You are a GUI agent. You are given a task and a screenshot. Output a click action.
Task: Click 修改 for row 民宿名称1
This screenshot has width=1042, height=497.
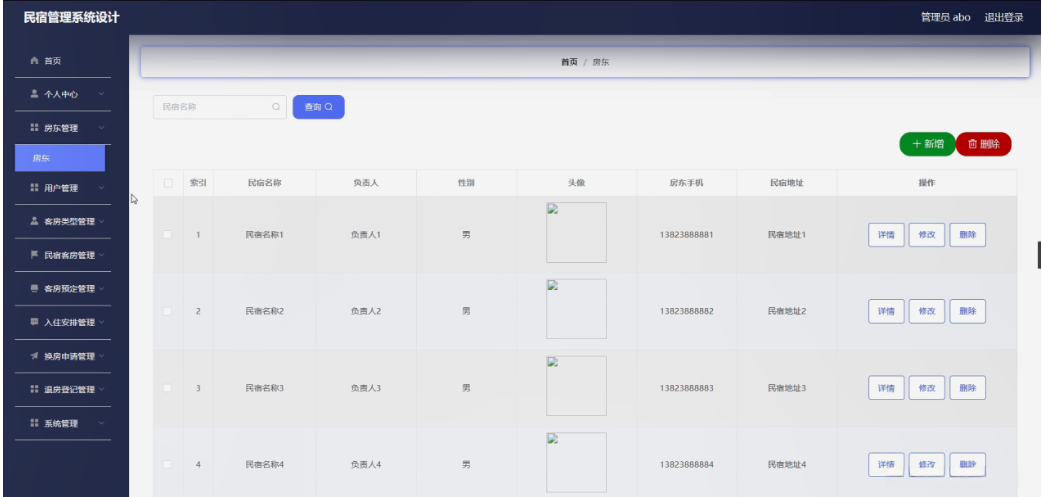tap(926, 235)
